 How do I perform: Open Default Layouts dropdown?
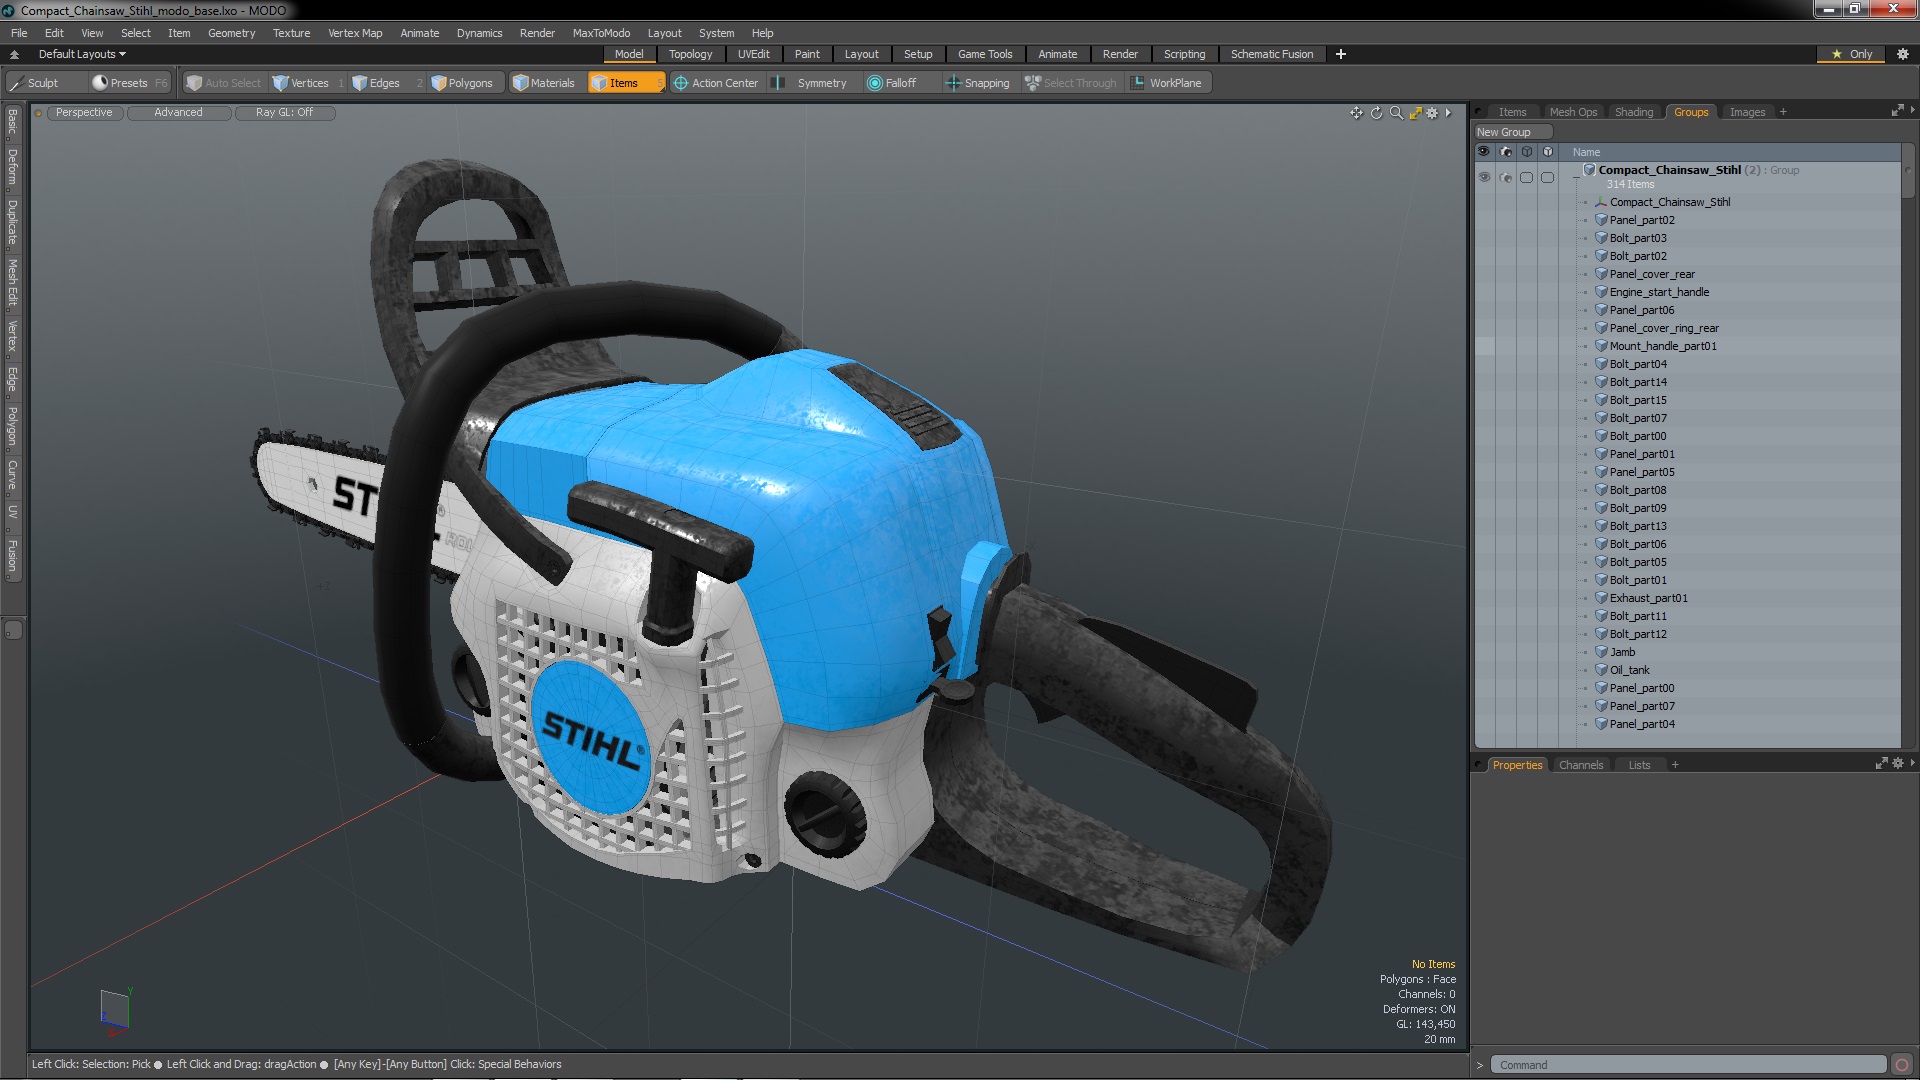coord(82,54)
